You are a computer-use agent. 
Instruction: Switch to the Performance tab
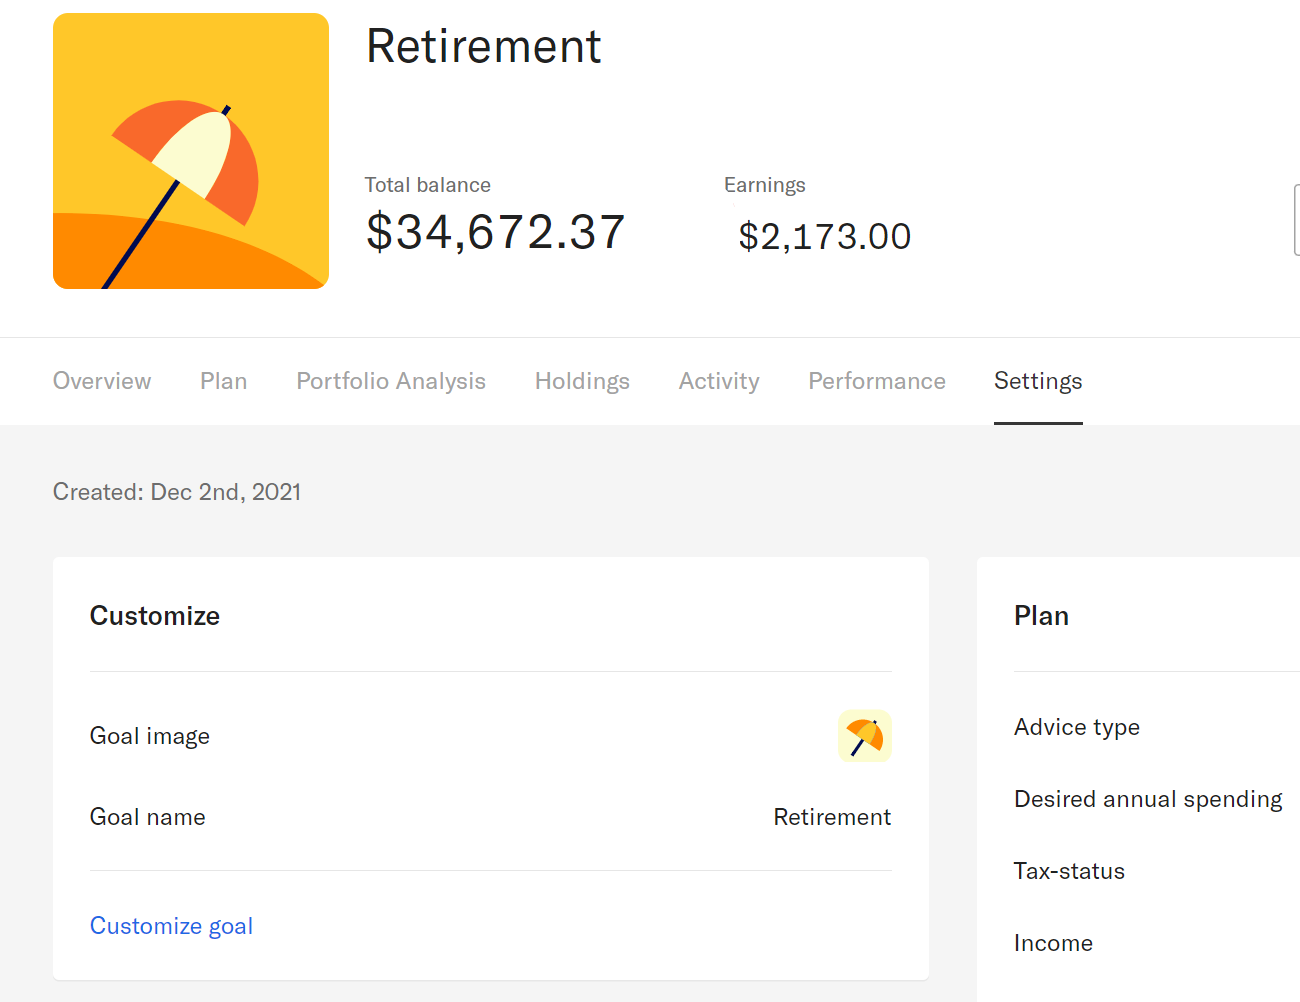[x=876, y=381]
